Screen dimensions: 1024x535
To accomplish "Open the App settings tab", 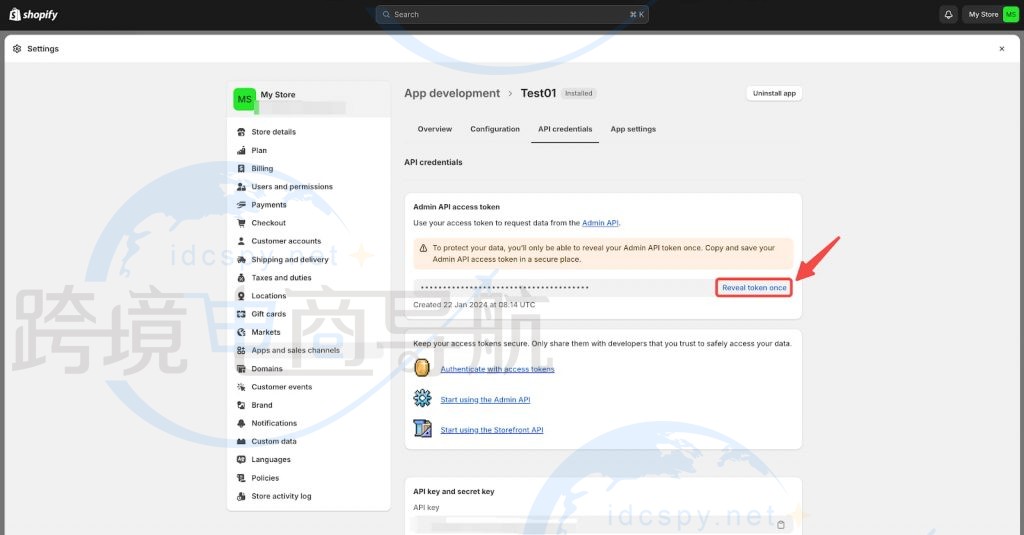I will (x=633, y=129).
